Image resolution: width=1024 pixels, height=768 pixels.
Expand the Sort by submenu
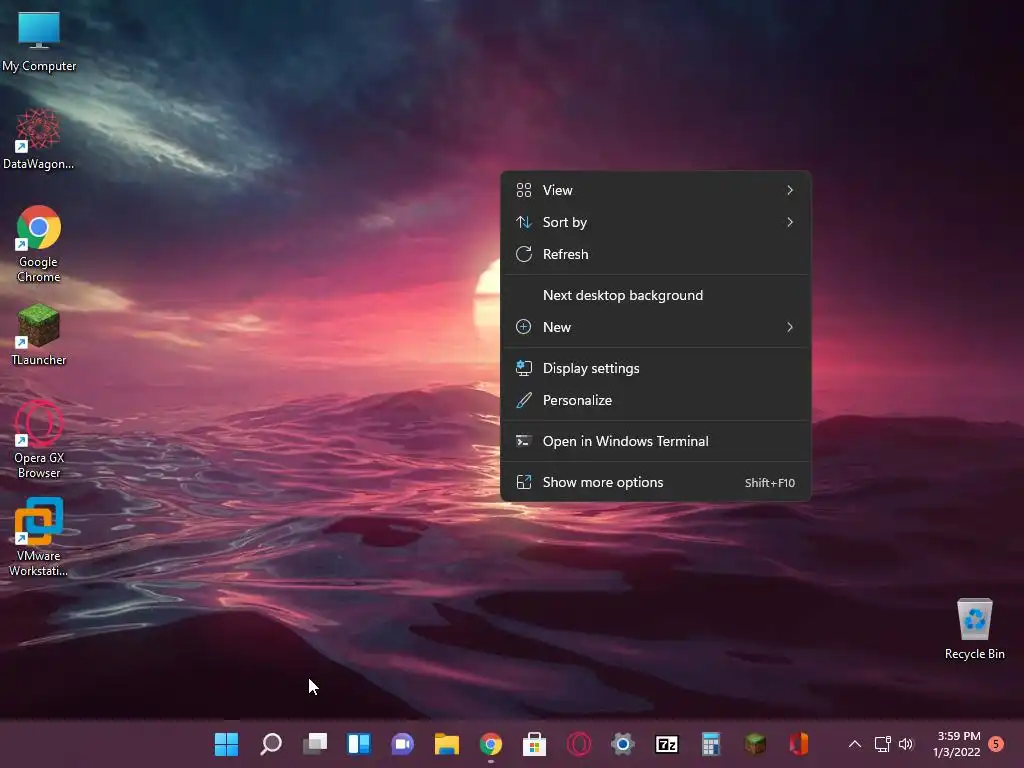[x=656, y=222]
